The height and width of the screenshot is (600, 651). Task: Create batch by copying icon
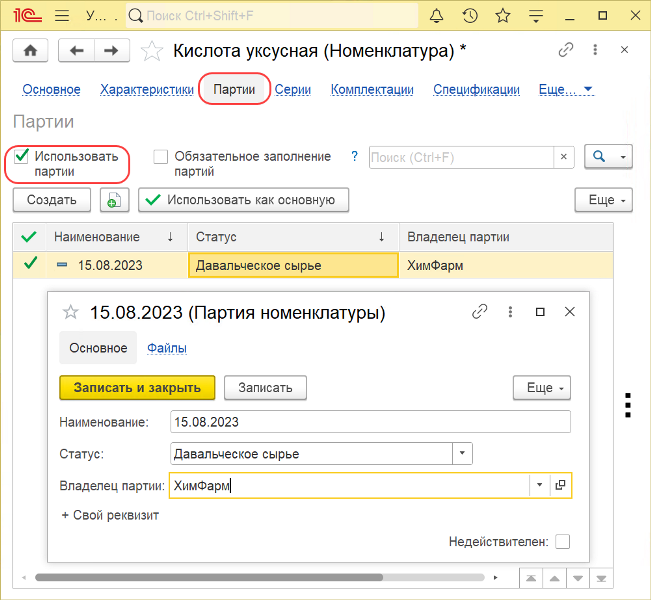(x=114, y=200)
